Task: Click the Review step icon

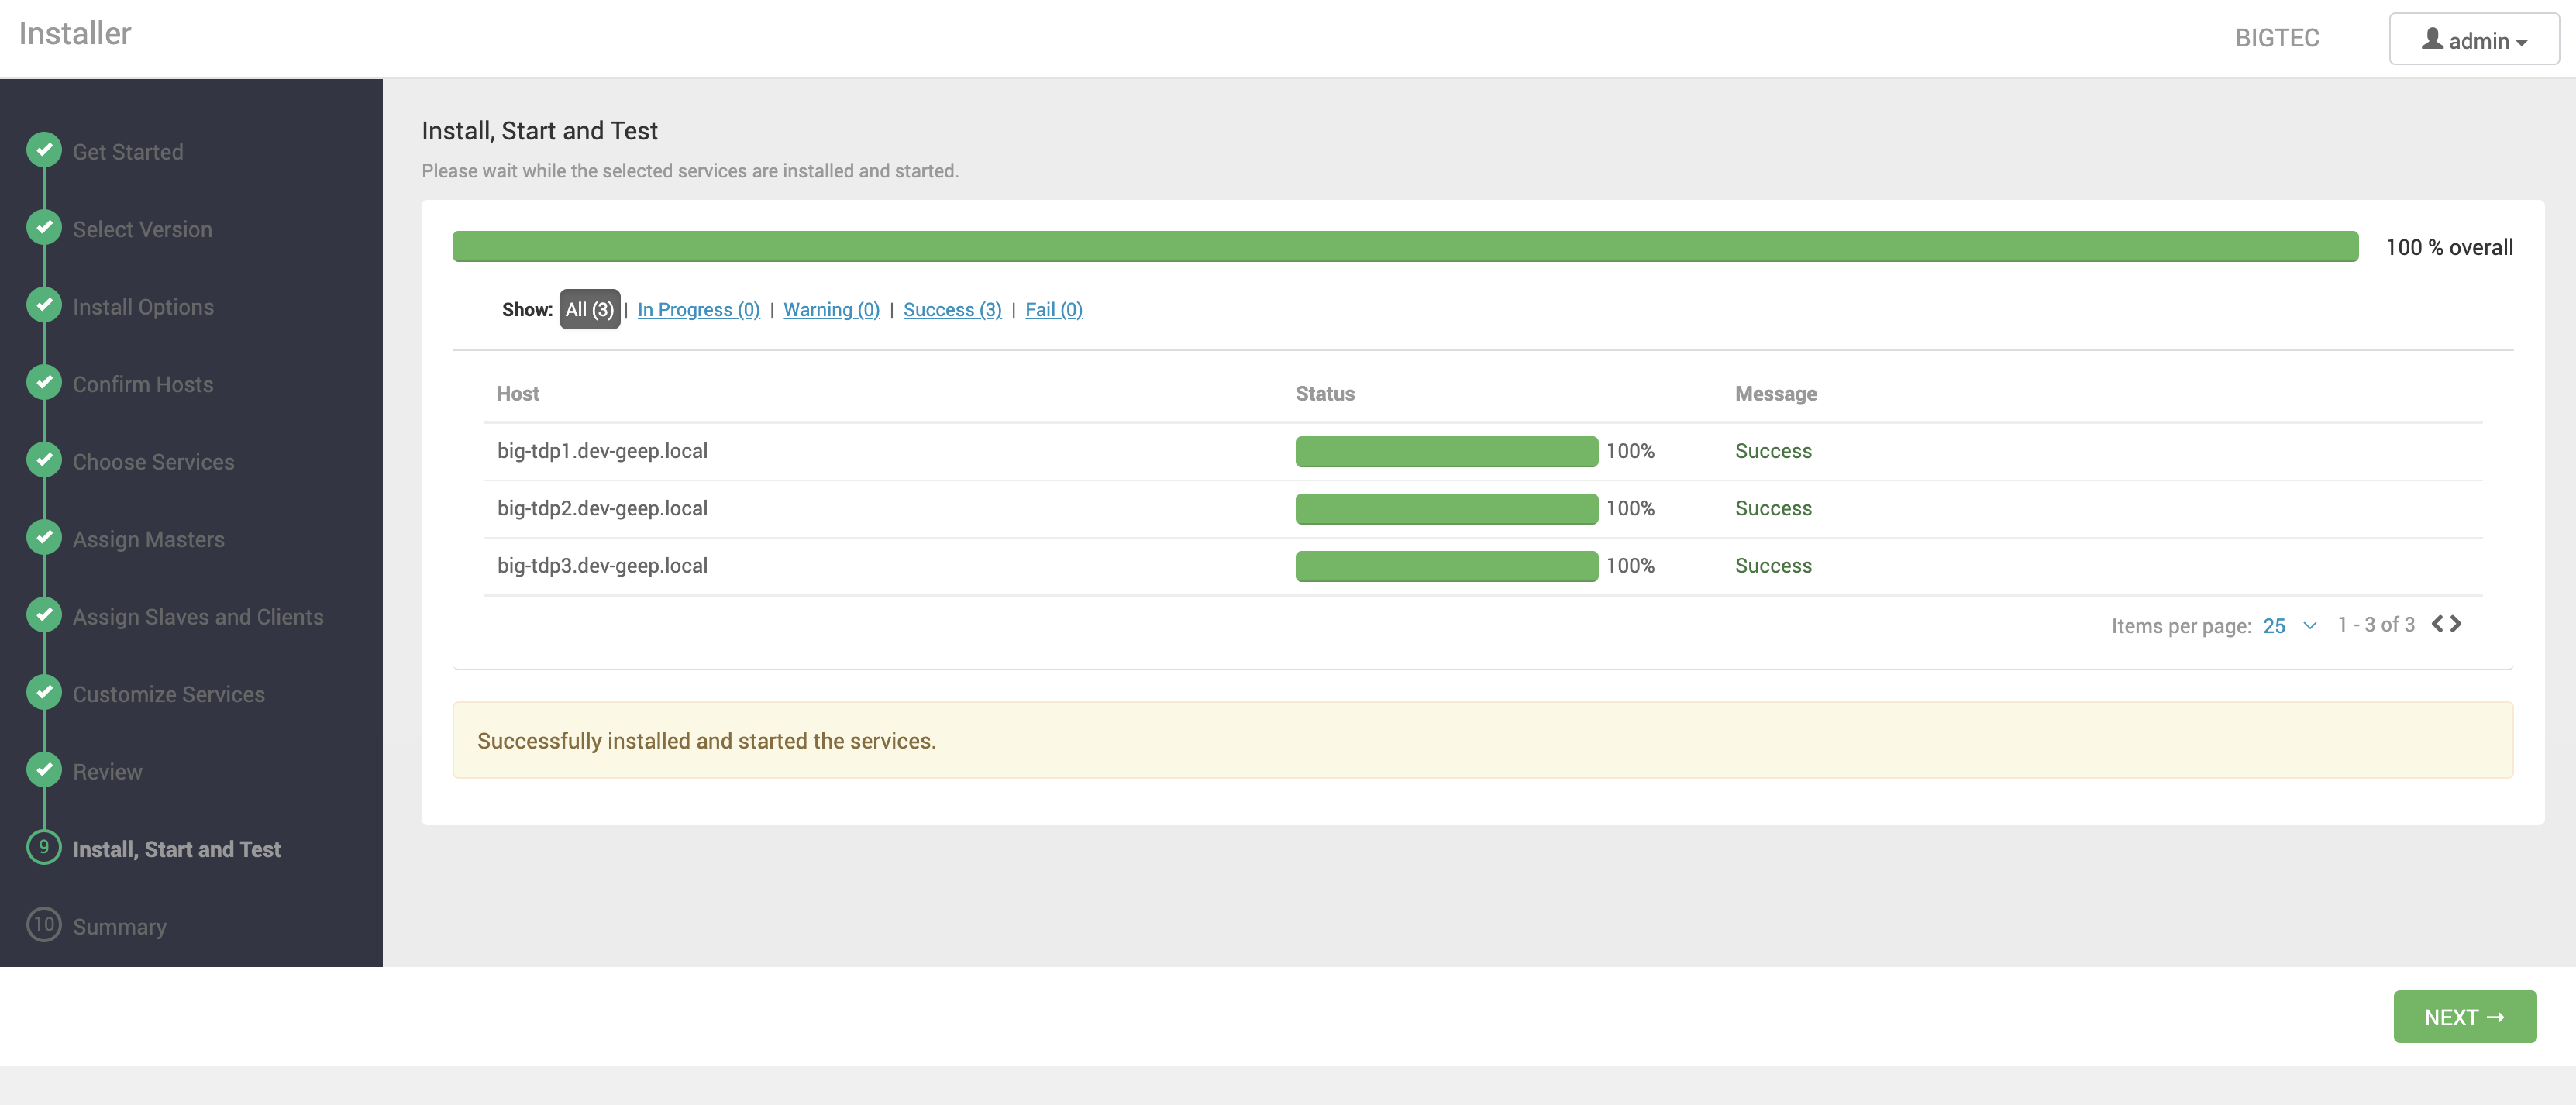Action: 44,770
